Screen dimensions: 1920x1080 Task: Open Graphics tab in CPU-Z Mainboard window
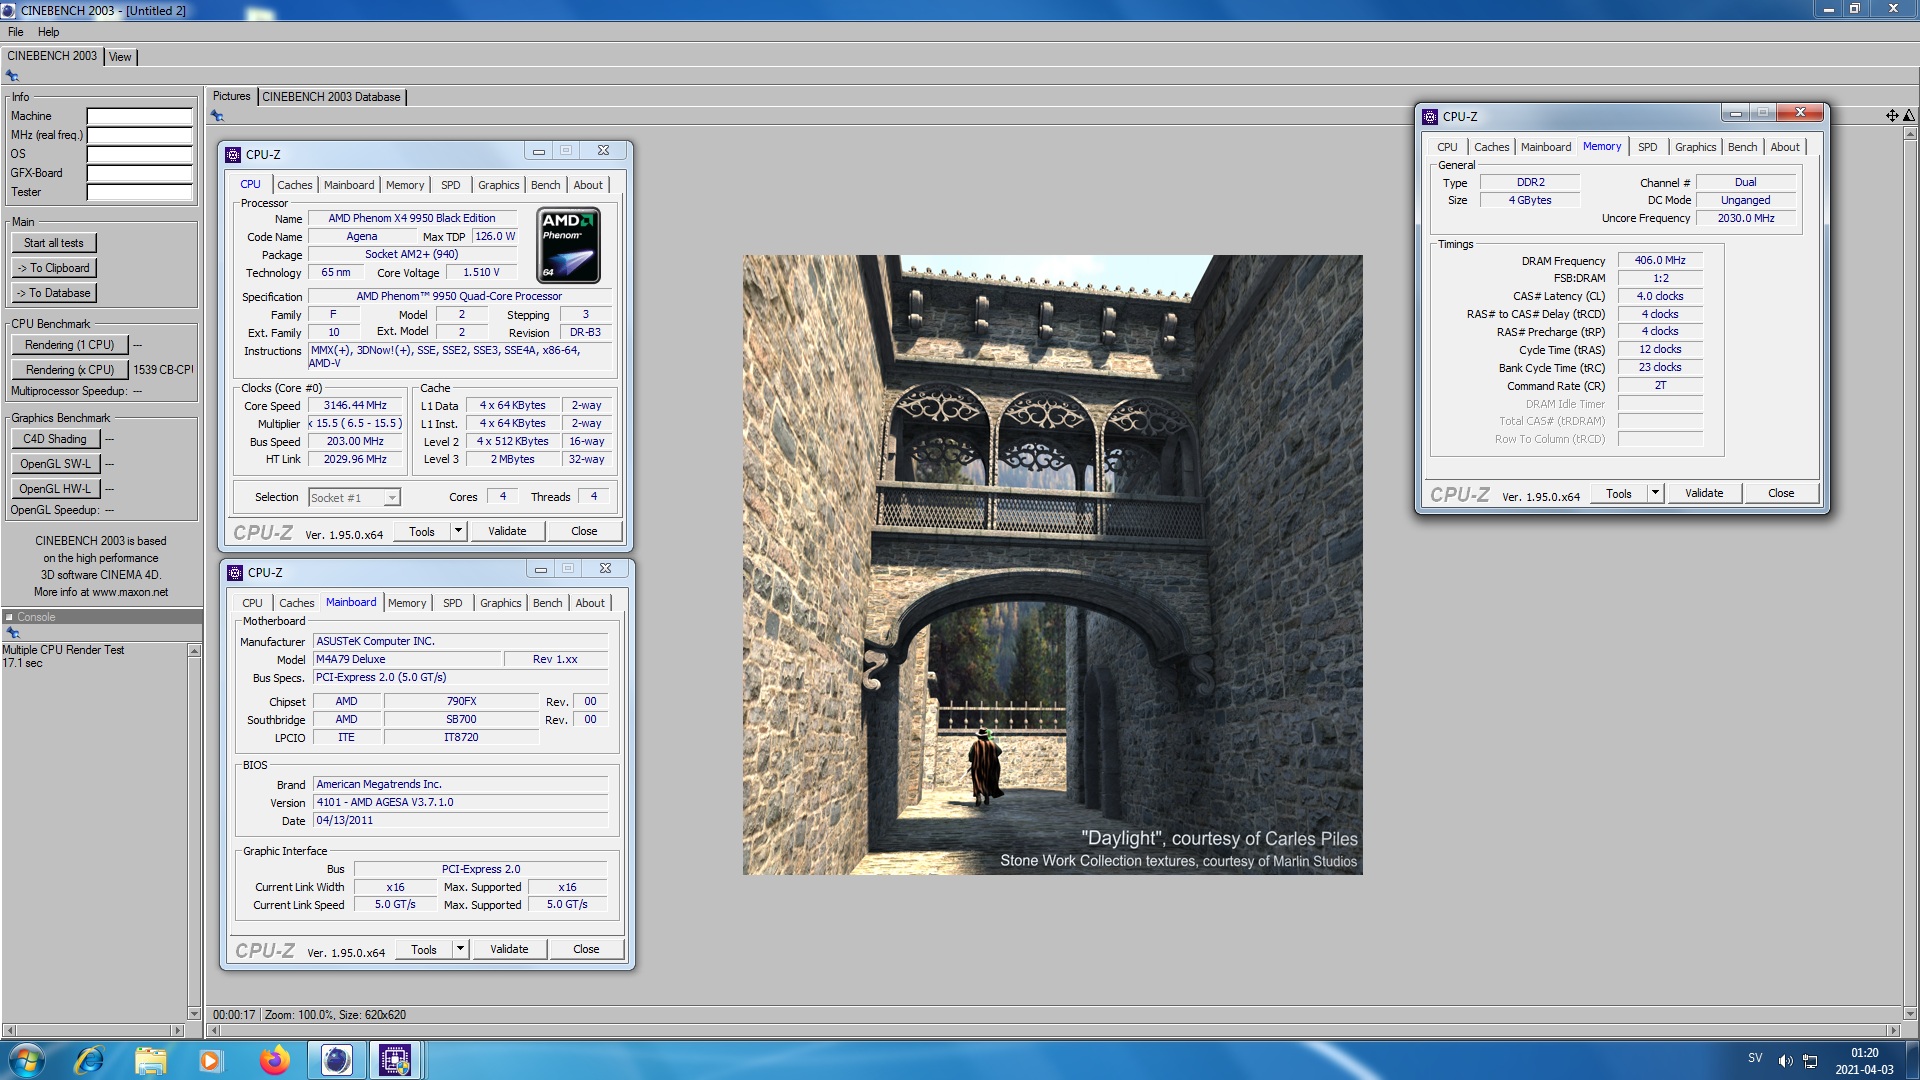pyautogui.click(x=500, y=603)
